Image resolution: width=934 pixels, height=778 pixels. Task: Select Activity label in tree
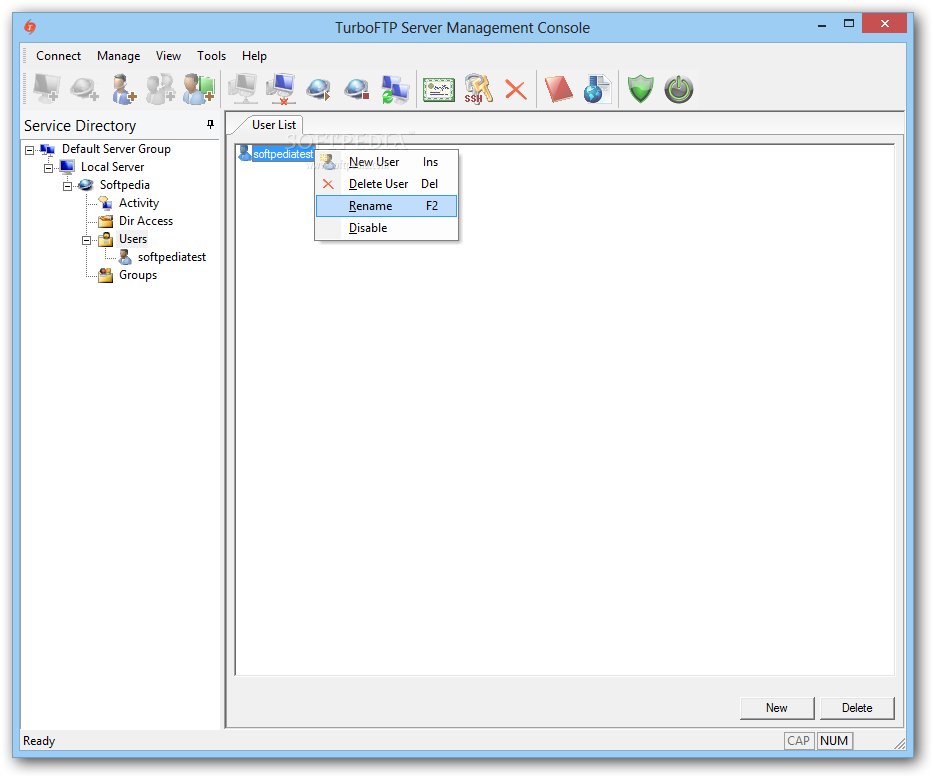[139, 203]
